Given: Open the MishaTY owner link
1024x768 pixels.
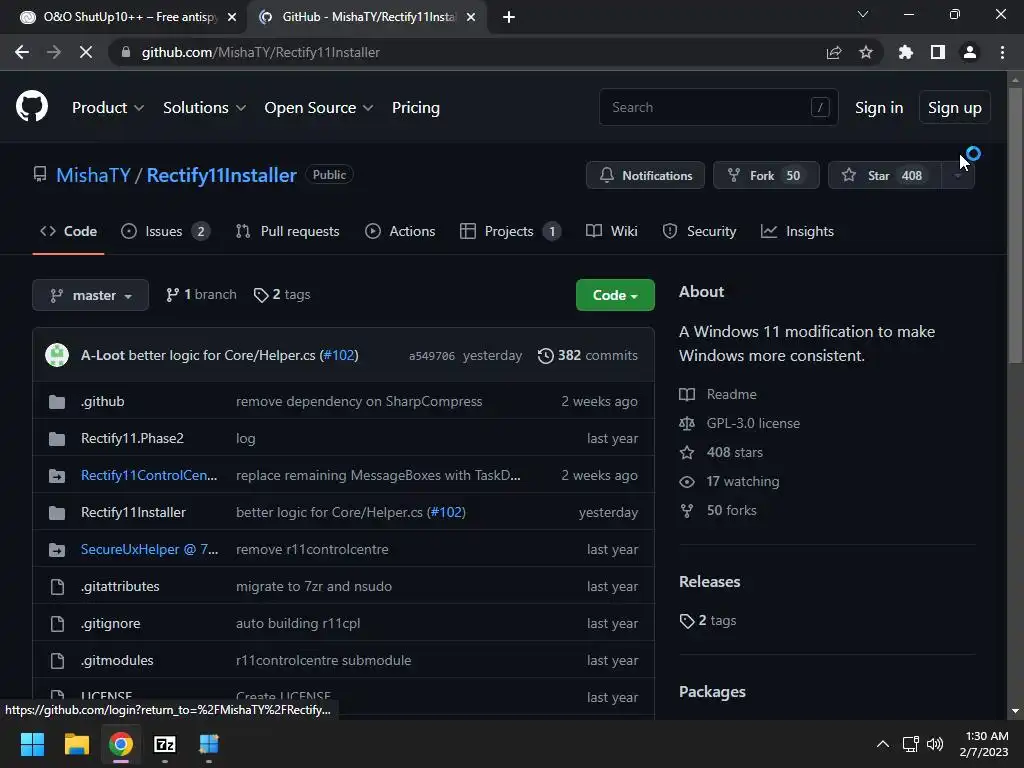Looking at the screenshot, I should pos(93,175).
